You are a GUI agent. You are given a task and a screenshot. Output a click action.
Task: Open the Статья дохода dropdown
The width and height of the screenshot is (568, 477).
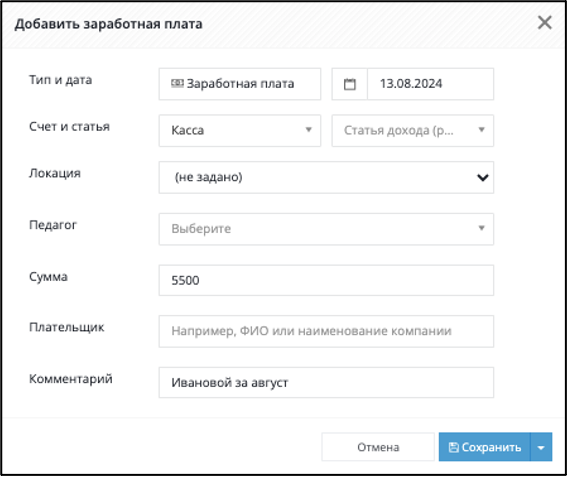point(413,130)
